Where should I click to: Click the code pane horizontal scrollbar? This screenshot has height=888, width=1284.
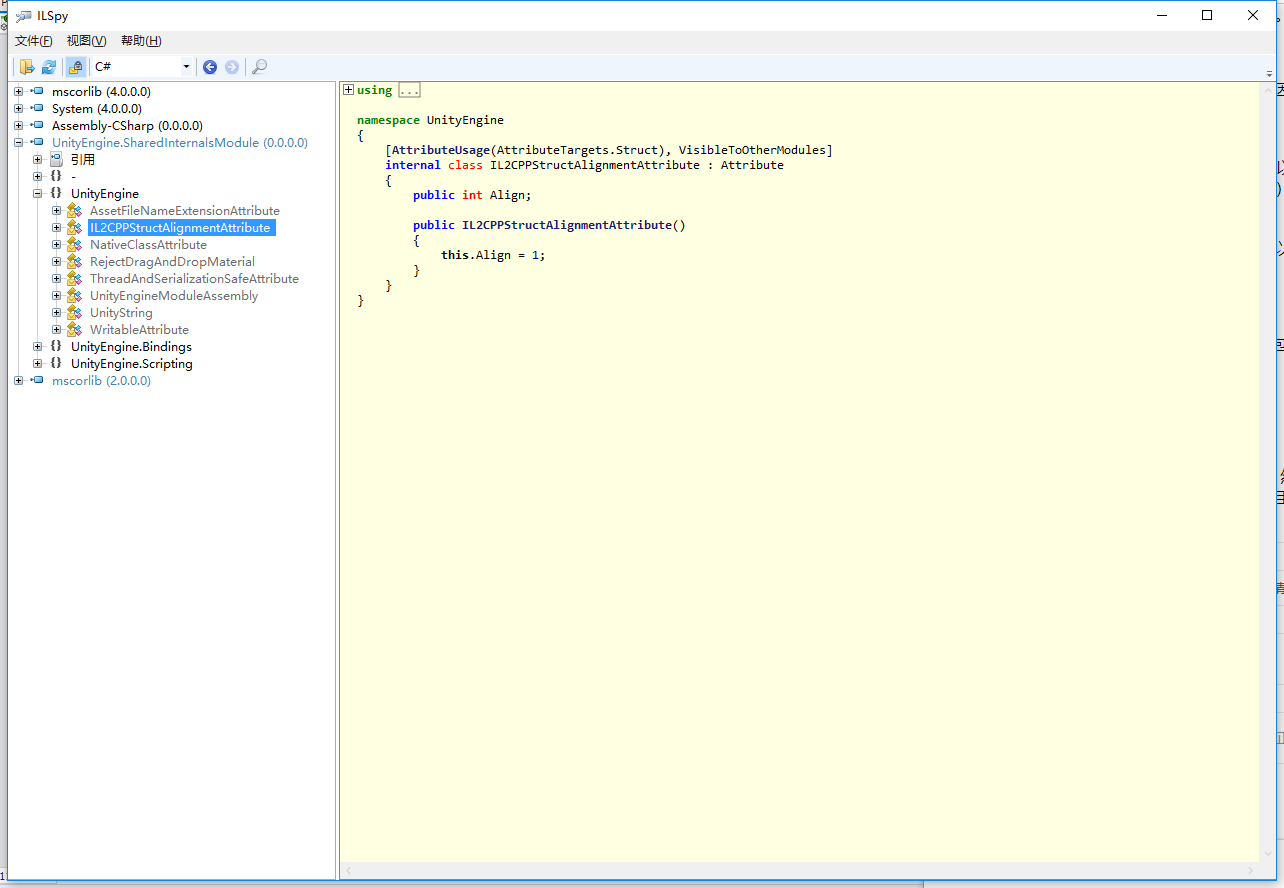[x=799, y=871]
